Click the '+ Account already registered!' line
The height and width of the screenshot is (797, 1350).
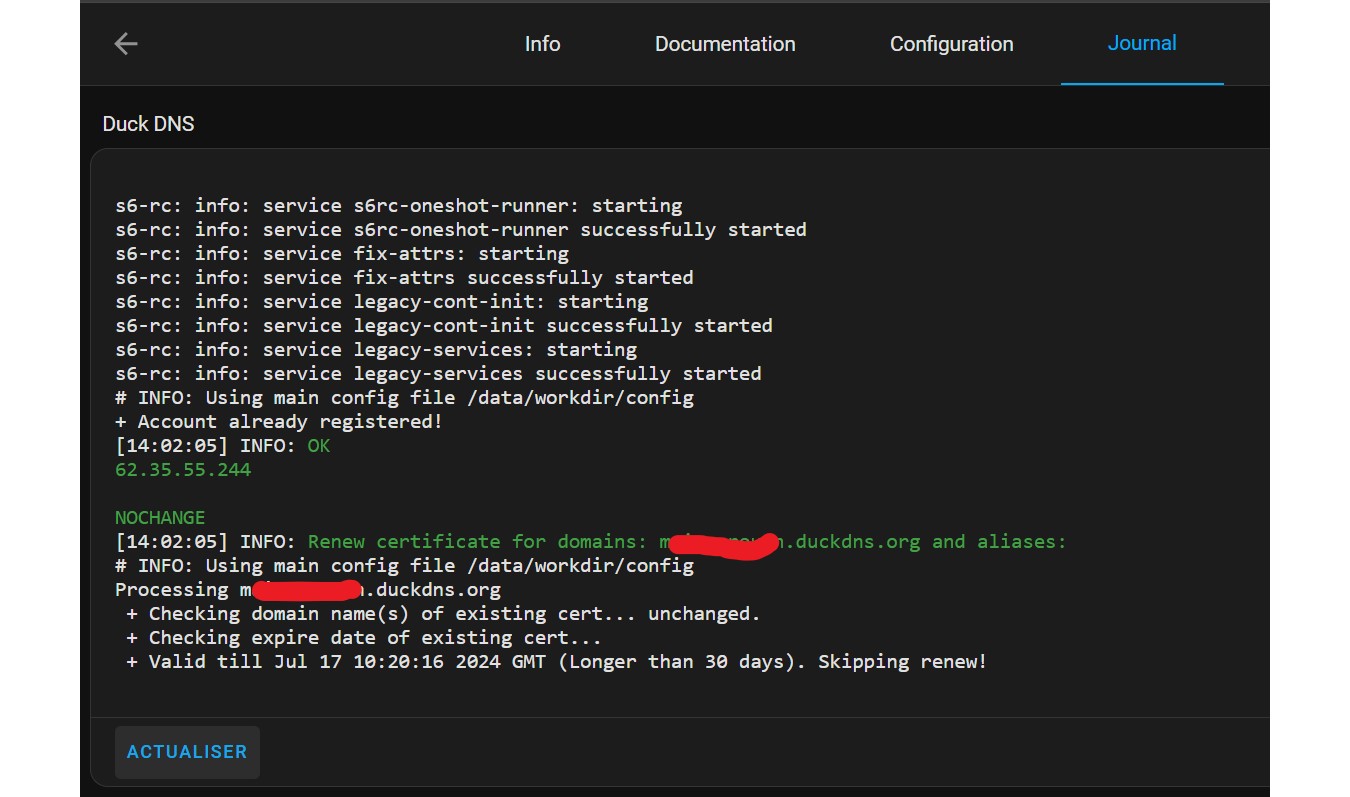(279, 422)
